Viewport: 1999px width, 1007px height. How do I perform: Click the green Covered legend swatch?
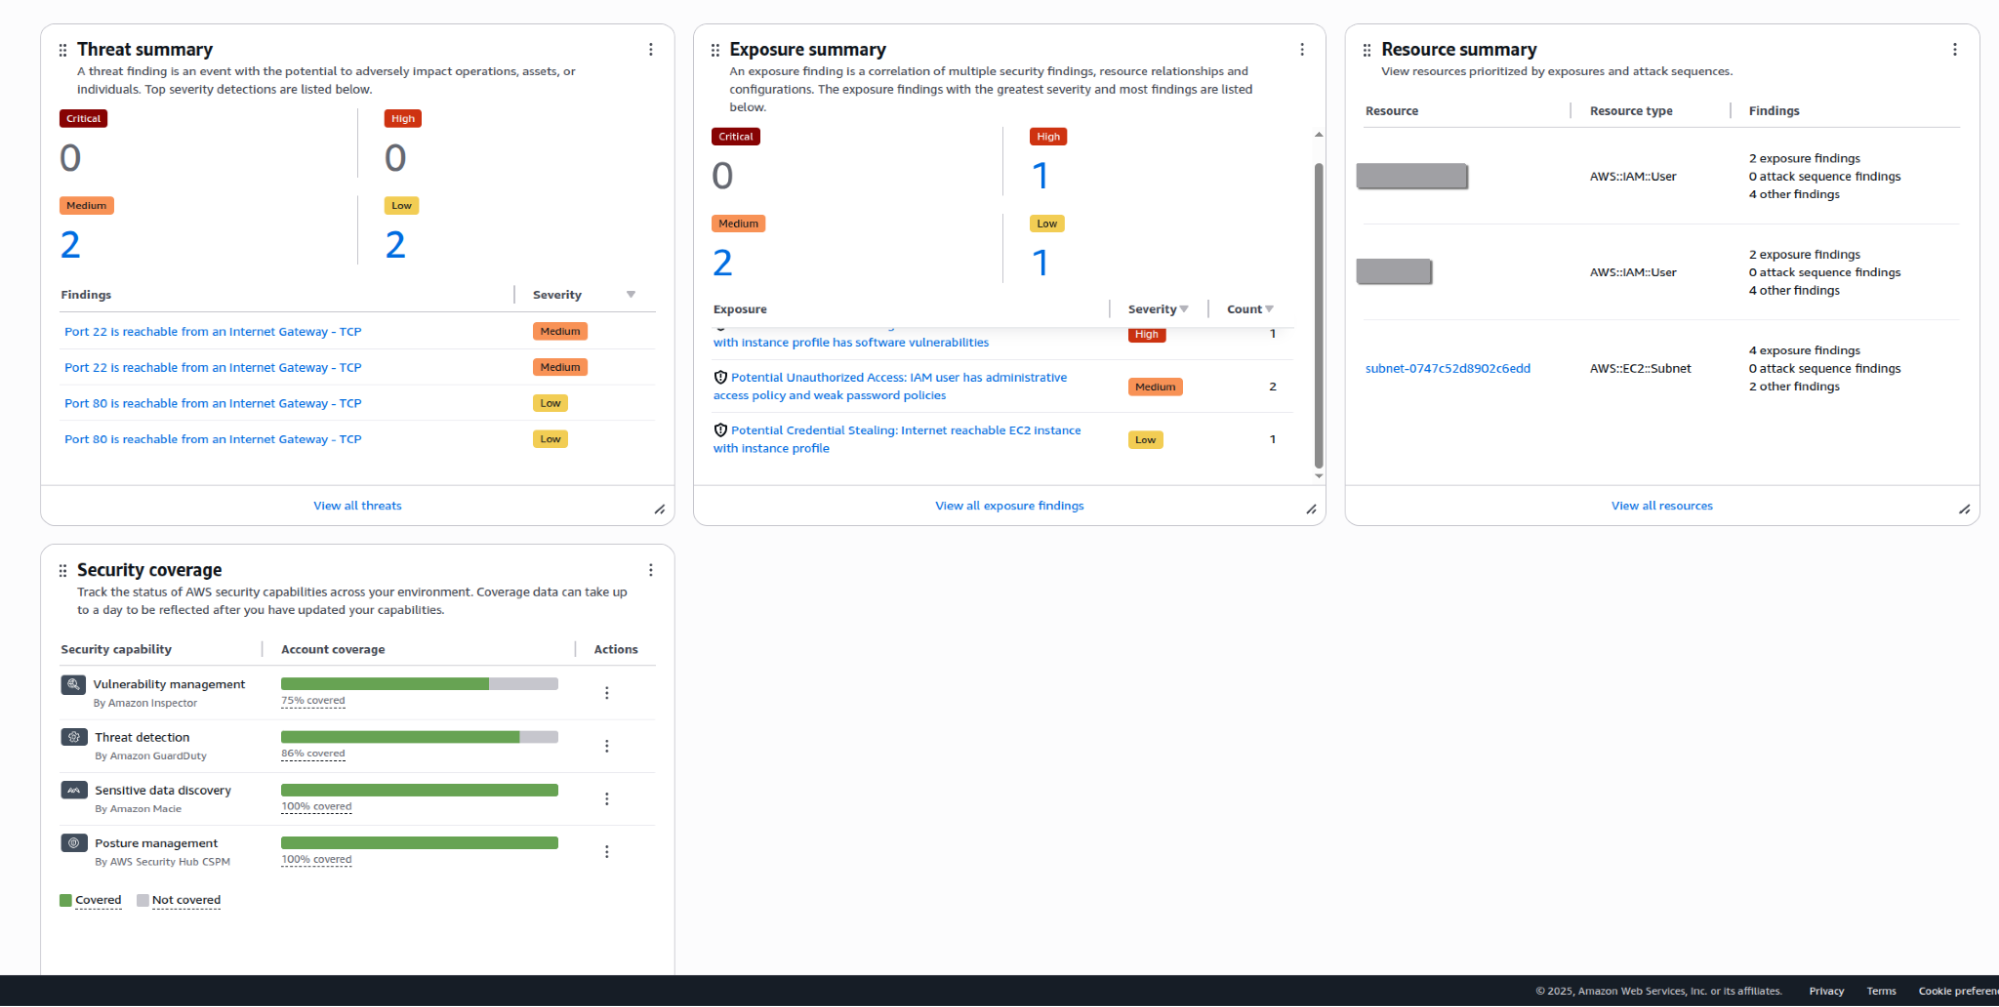tap(64, 899)
